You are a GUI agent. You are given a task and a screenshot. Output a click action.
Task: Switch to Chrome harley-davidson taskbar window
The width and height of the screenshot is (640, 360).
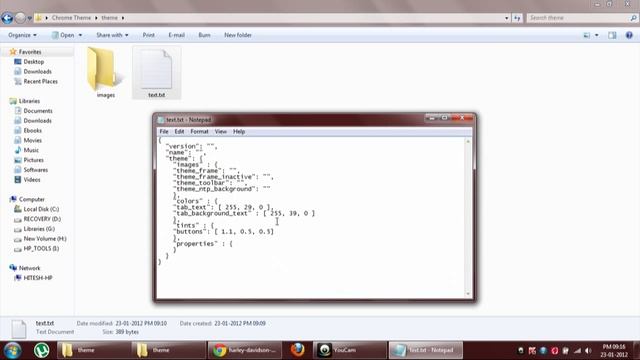(244, 350)
